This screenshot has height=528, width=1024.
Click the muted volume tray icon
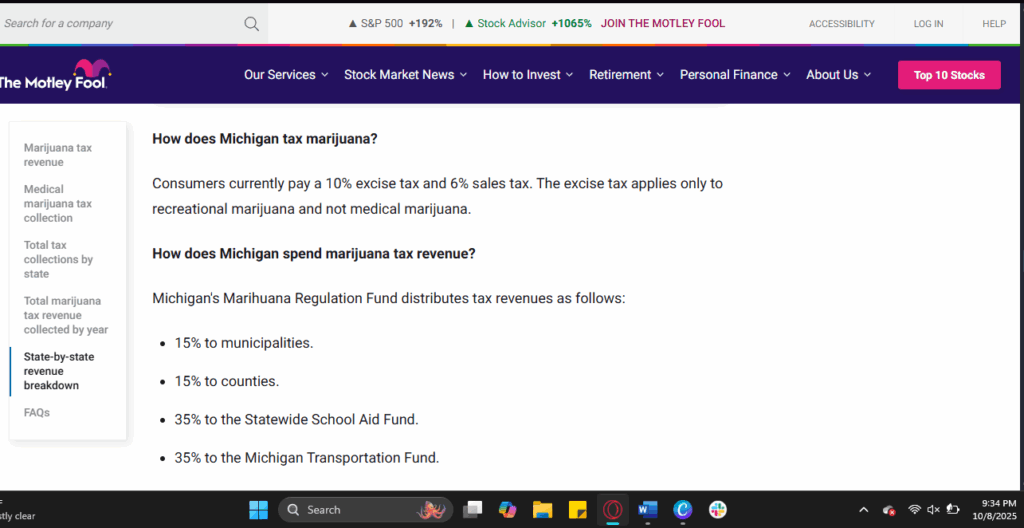pyautogui.click(x=933, y=510)
